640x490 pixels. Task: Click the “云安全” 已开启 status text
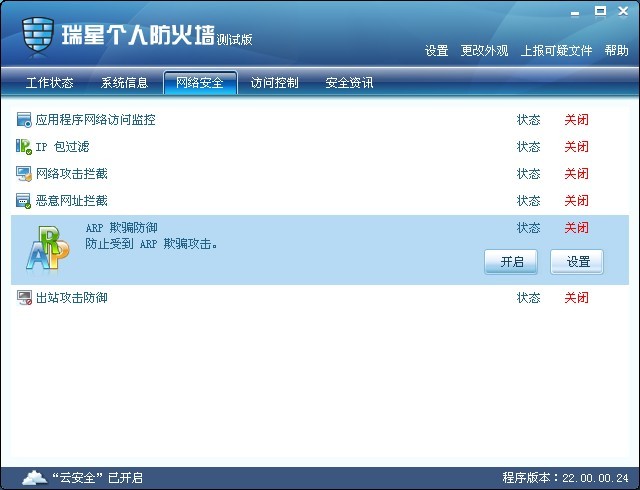[x=98, y=477]
